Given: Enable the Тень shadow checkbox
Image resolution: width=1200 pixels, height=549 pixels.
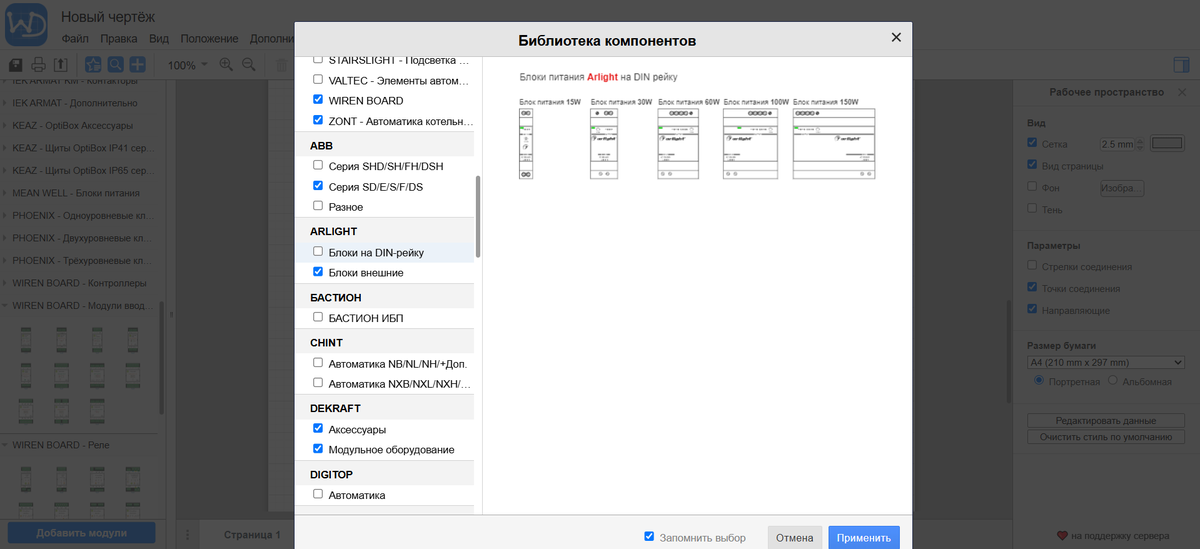Looking at the screenshot, I should (1033, 208).
